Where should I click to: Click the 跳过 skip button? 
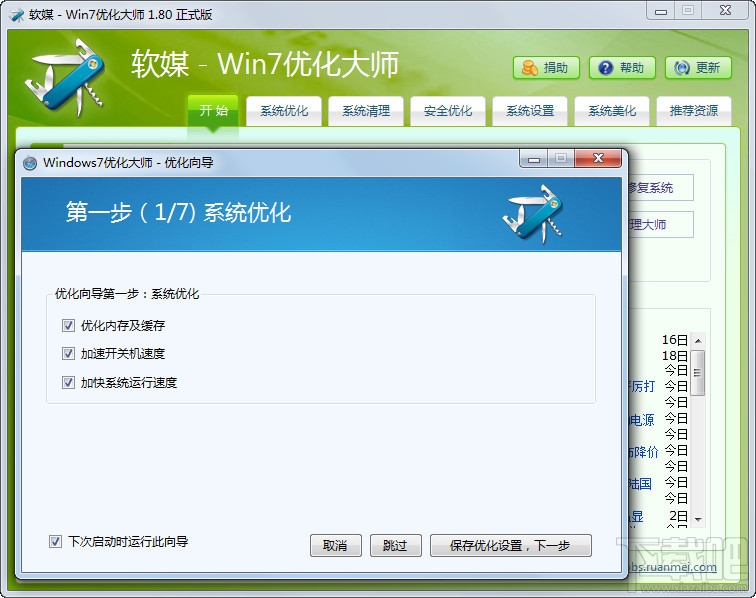click(x=395, y=545)
